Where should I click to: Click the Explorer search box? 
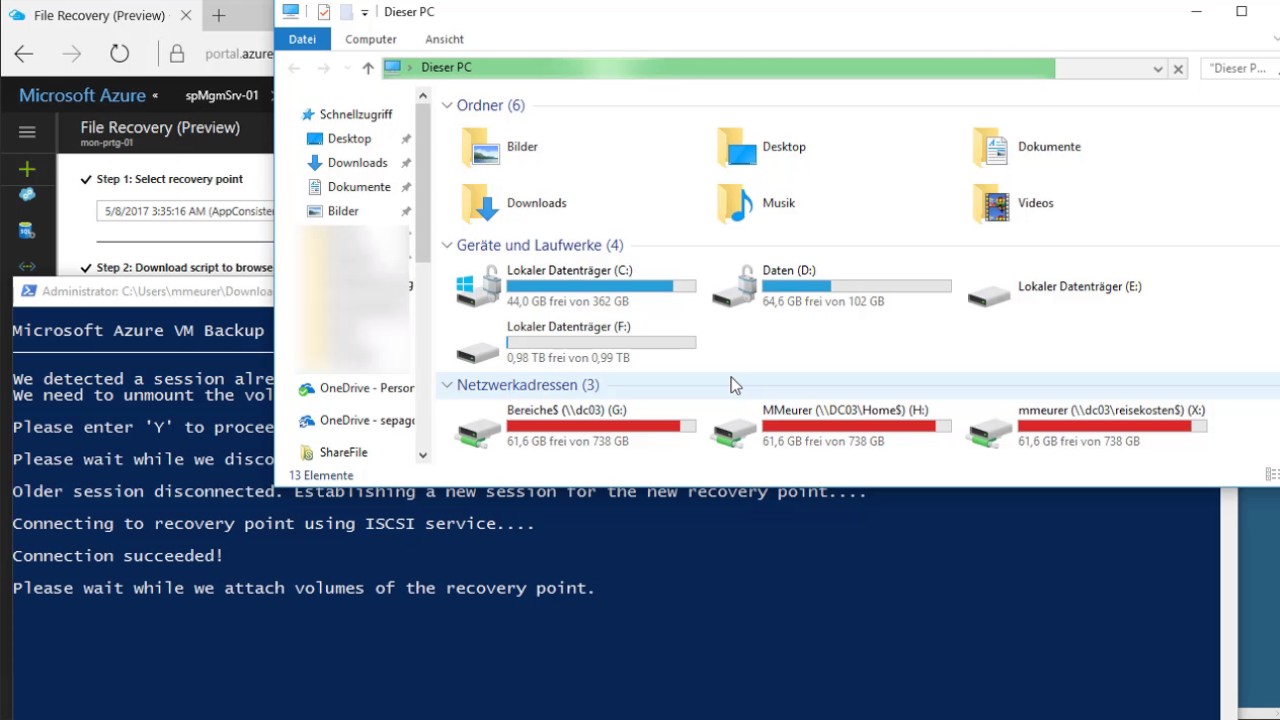pos(1240,69)
